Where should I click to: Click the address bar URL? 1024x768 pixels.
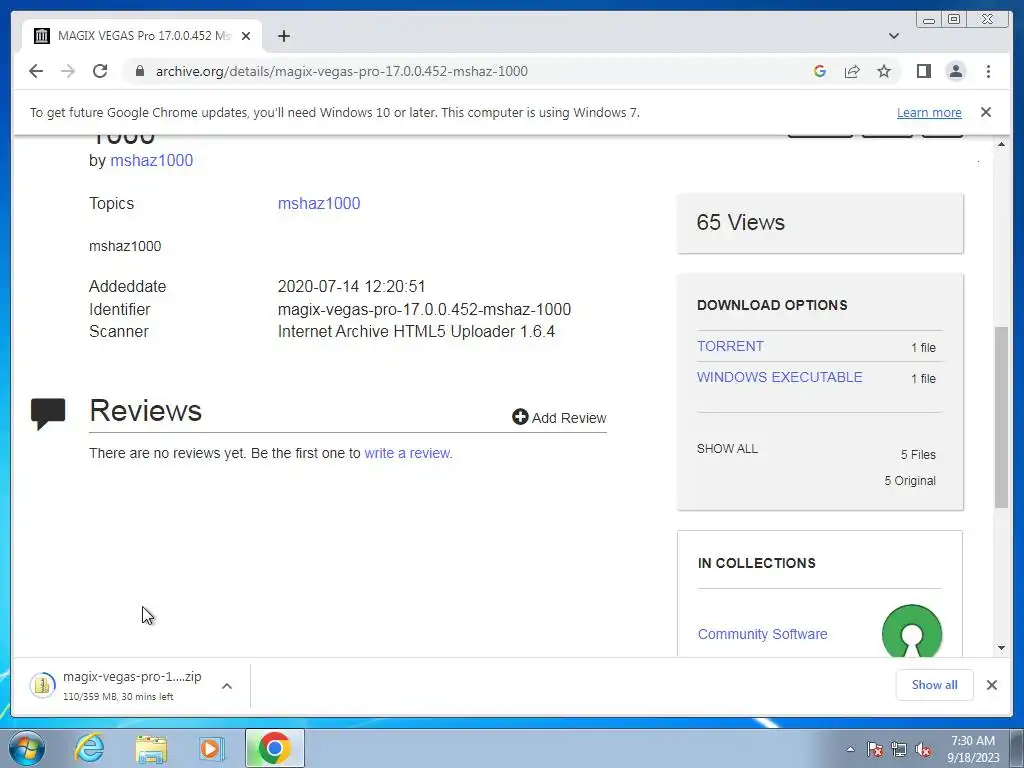342,71
